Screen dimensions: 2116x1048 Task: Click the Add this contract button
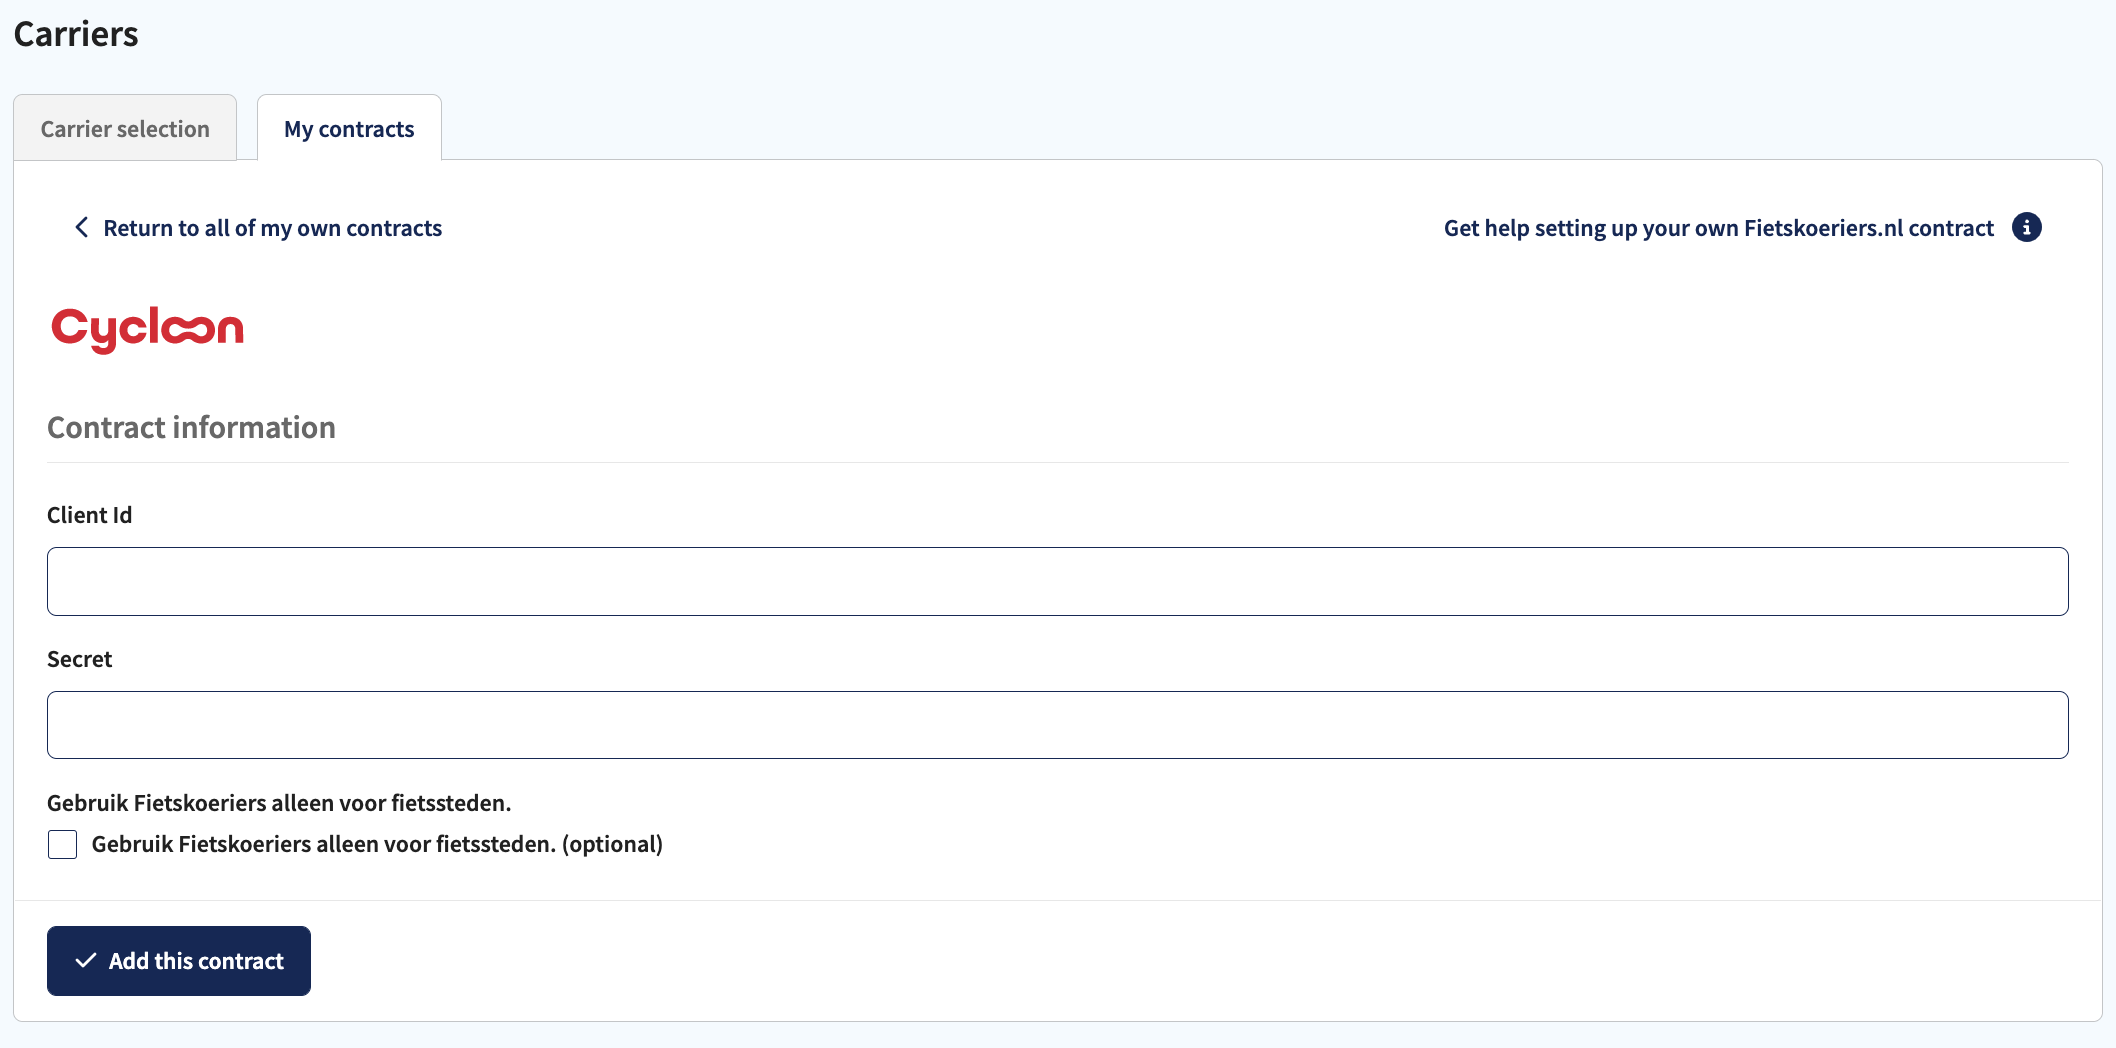(x=179, y=961)
